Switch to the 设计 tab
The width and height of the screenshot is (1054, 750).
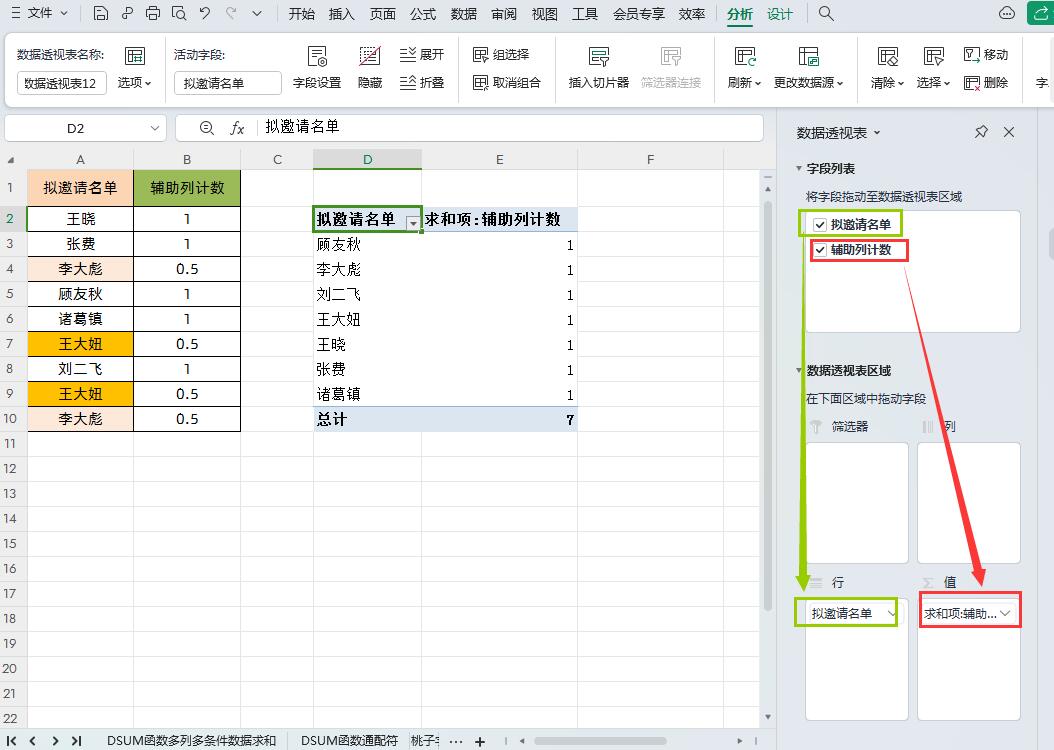pyautogui.click(x=780, y=13)
